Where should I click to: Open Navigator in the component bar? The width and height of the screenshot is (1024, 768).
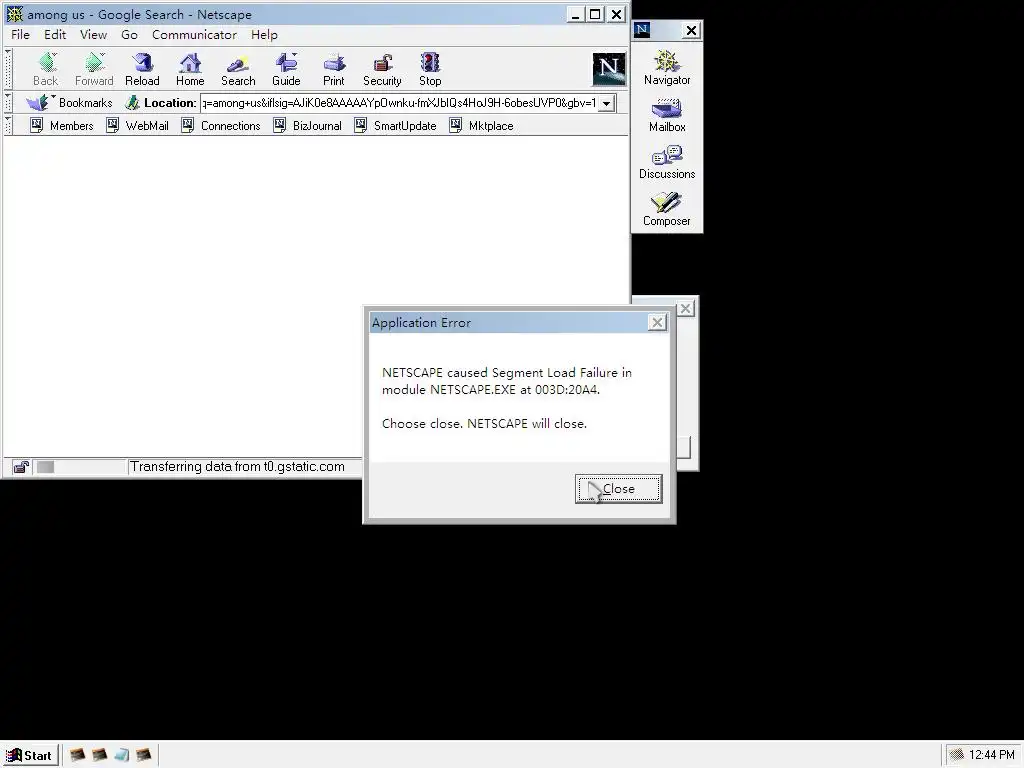[667, 68]
